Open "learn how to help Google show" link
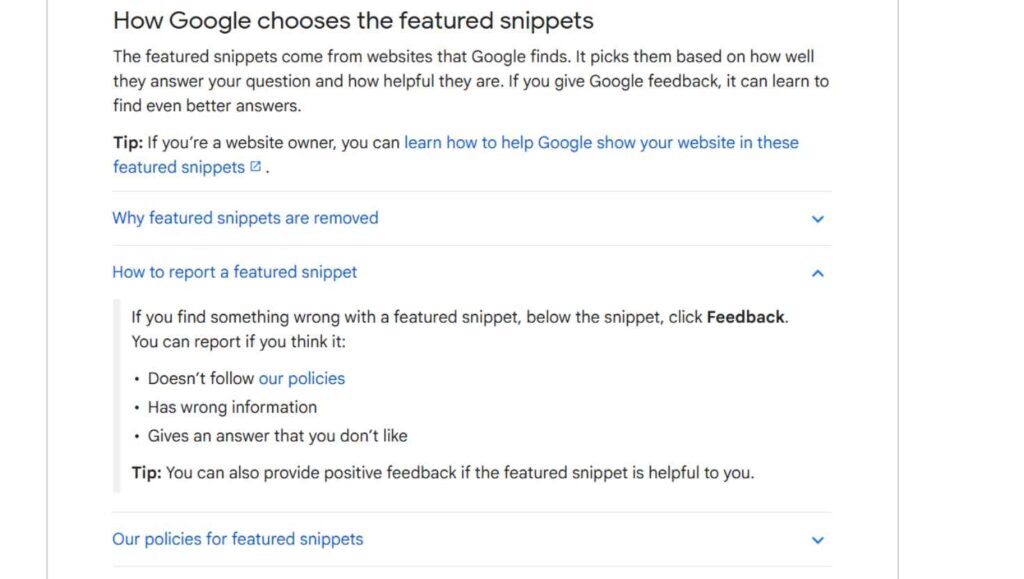Screen dimensions: 1024x579 (x=601, y=142)
